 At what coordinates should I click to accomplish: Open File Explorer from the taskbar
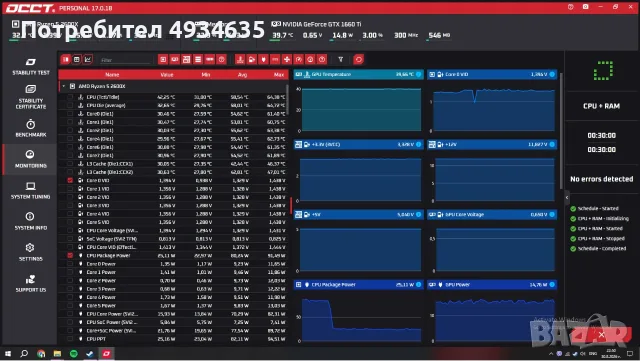[x=57, y=353]
